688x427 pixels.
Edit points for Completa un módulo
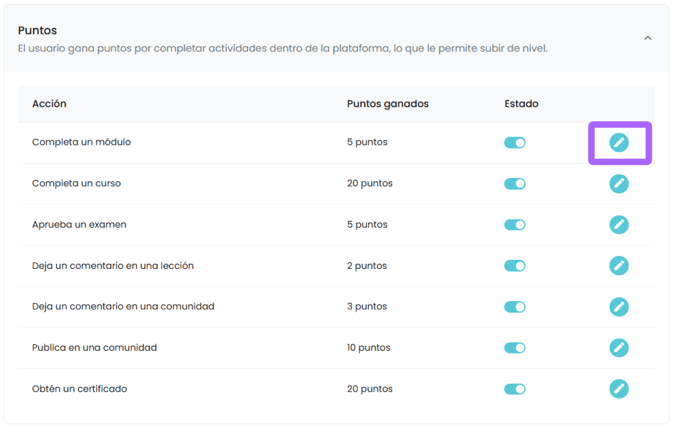(x=619, y=143)
